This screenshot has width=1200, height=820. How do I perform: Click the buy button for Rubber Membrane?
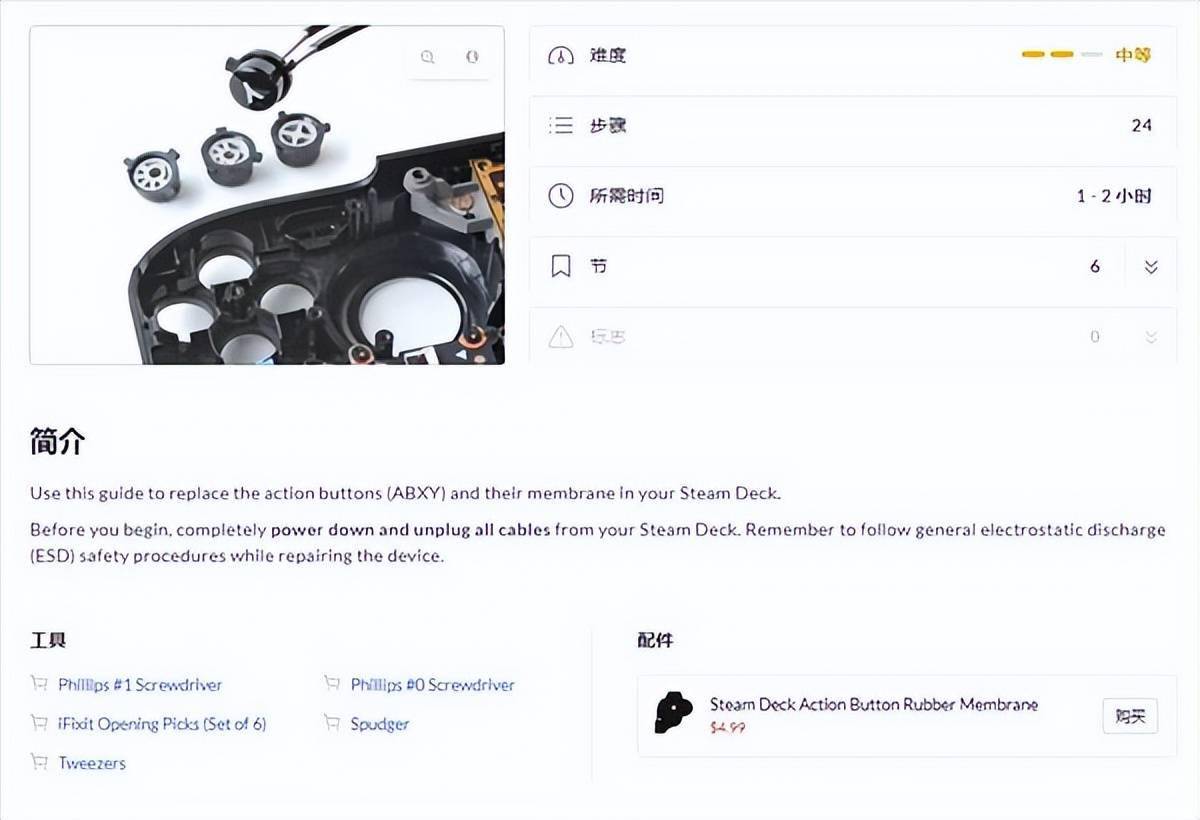(x=1130, y=716)
